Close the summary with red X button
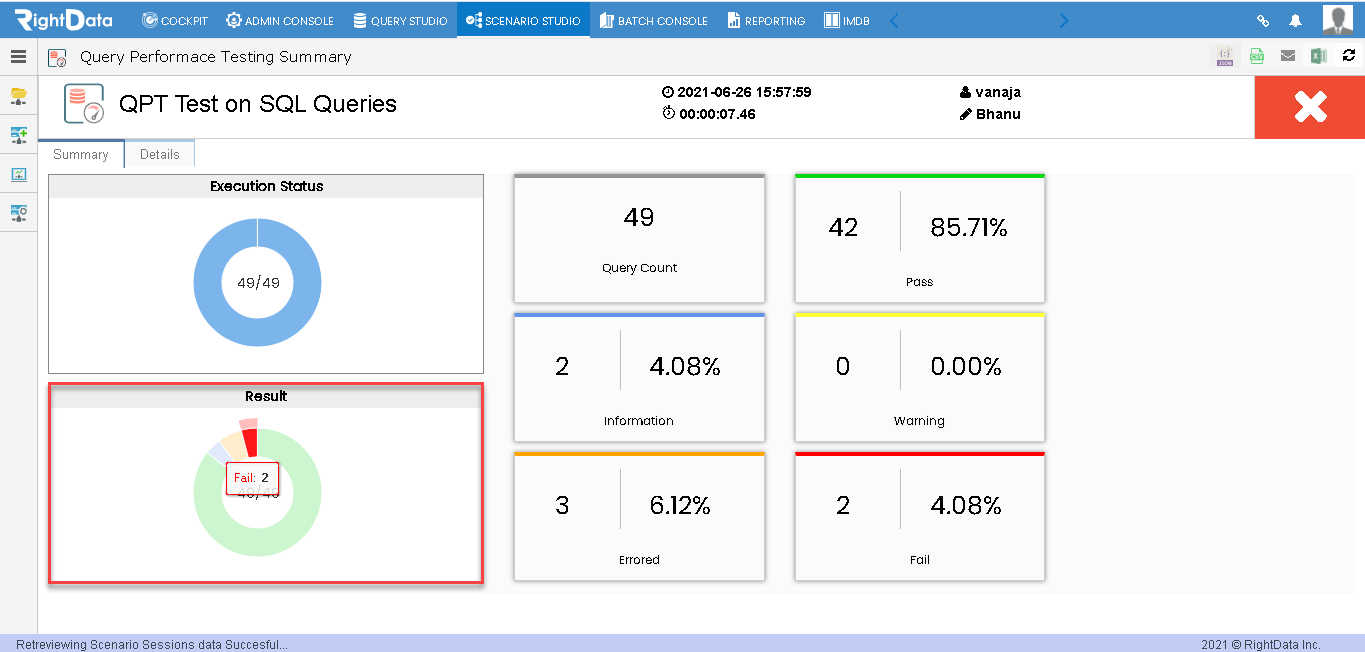This screenshot has height=652, width=1365. tap(1310, 107)
